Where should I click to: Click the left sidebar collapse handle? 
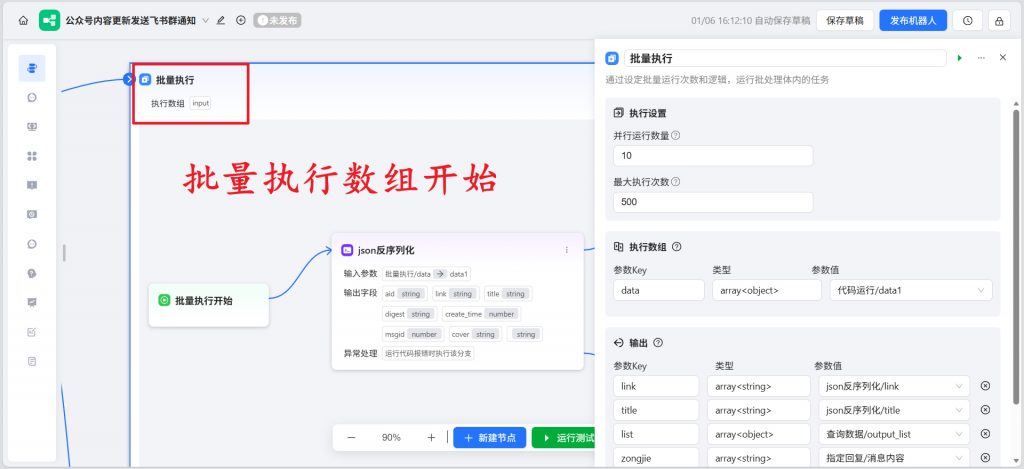[64, 253]
